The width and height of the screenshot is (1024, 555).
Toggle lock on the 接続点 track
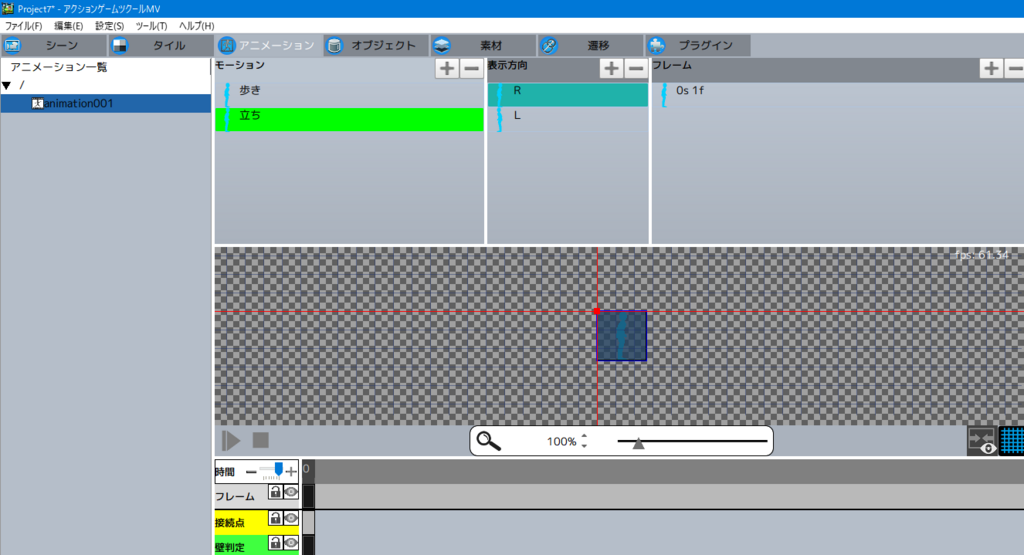tap(275, 518)
